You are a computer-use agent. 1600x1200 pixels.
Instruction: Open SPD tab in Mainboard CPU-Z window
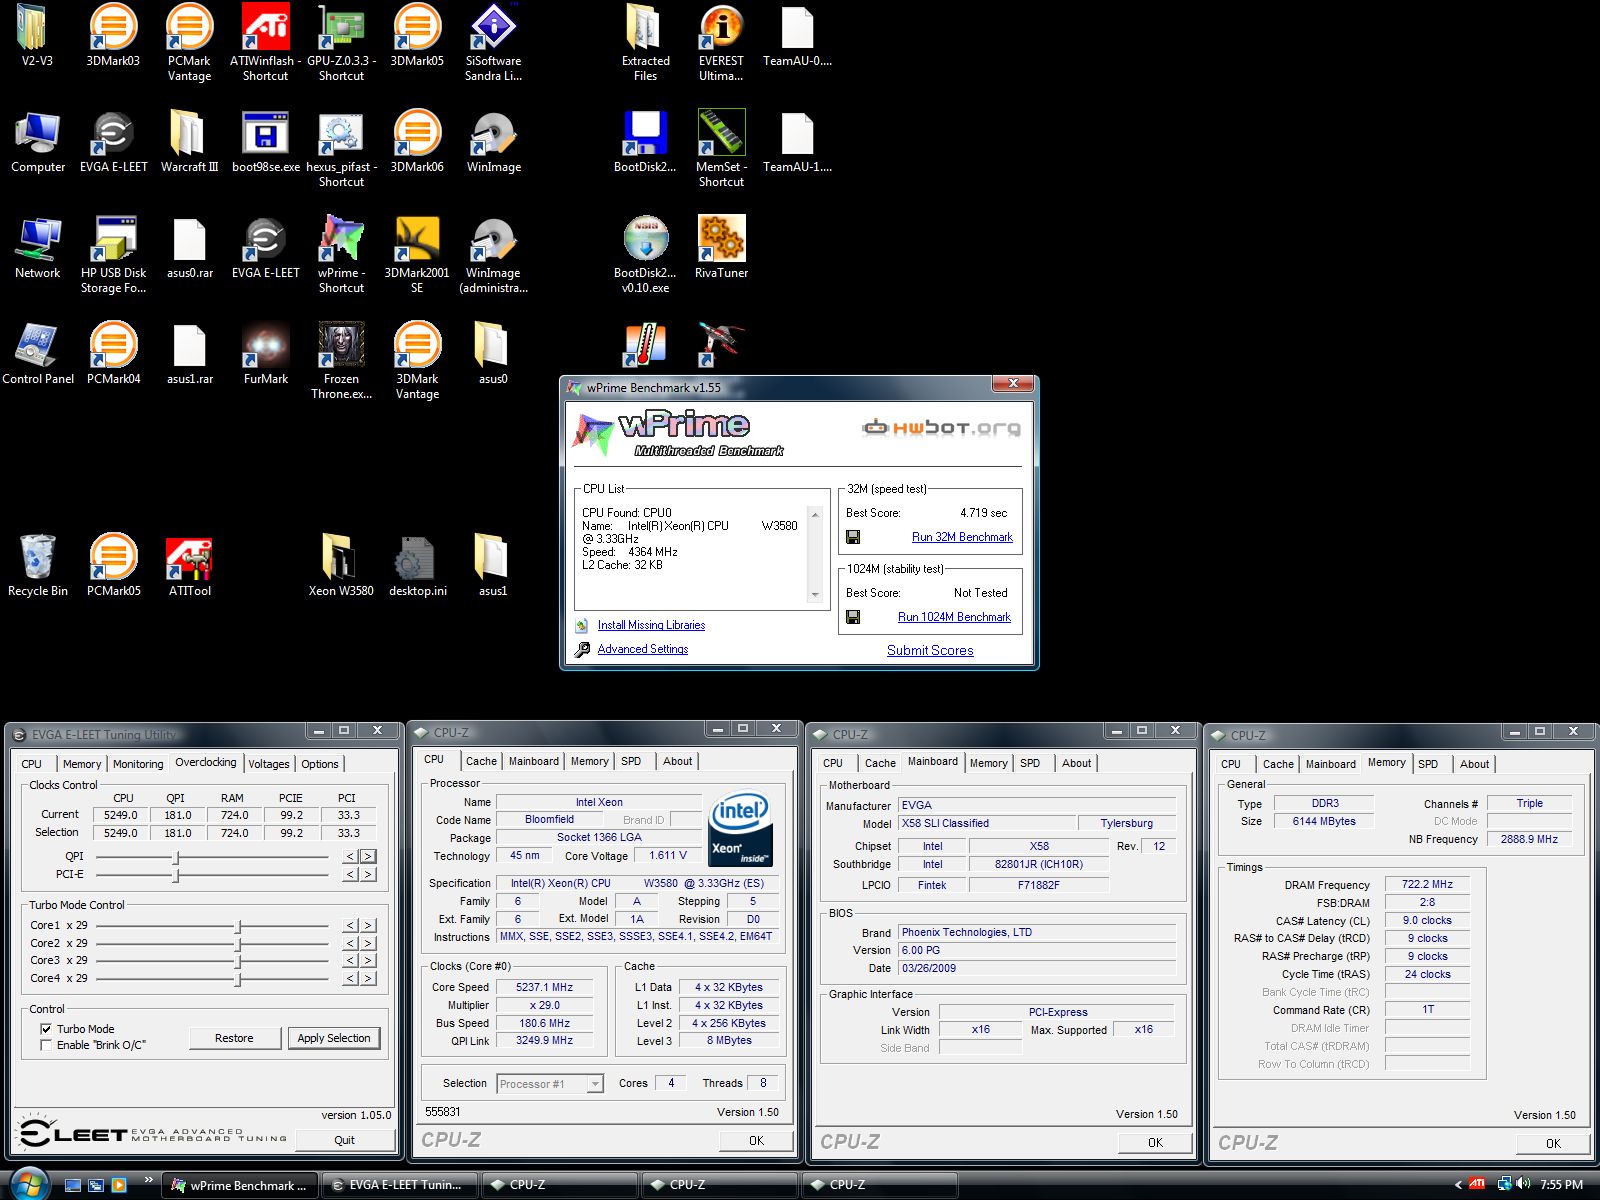point(1030,763)
